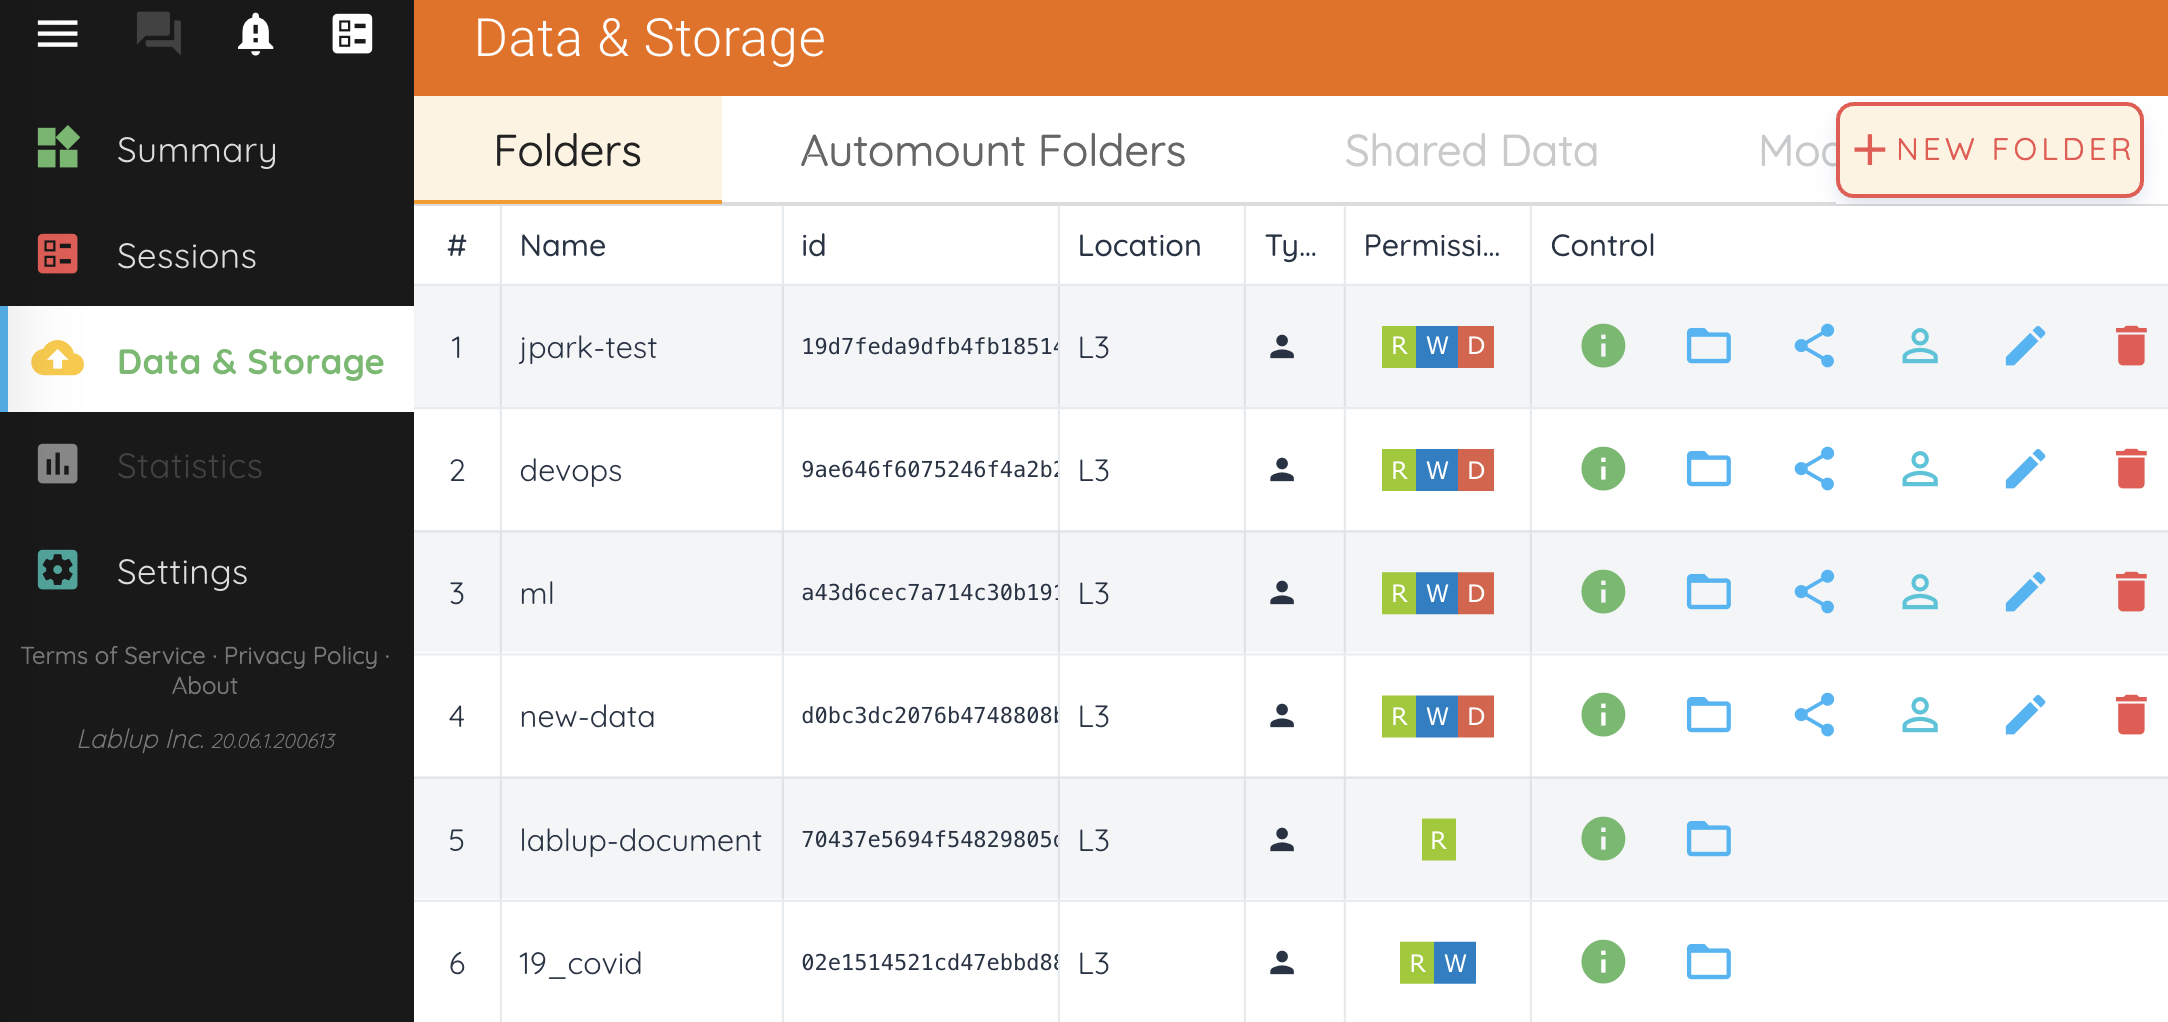Show info for lablup-document folder
Viewport: 2168px width, 1022px height.
1603,839
